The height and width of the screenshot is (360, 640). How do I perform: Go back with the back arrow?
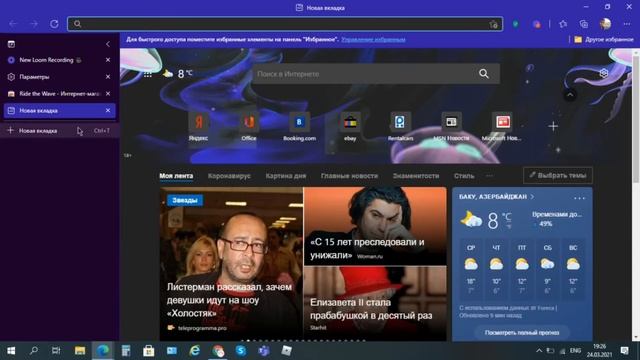13,24
